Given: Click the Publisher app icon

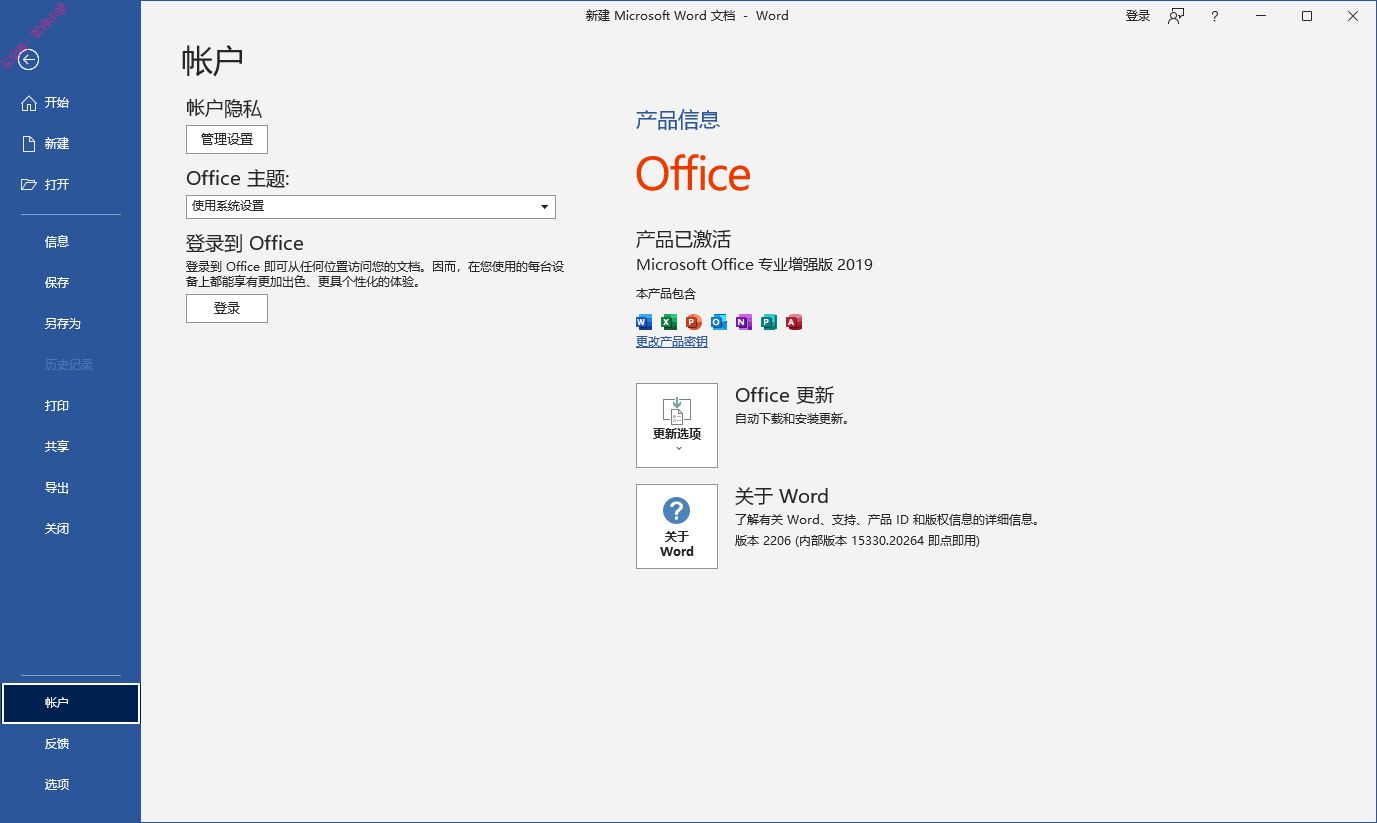Looking at the screenshot, I should [x=769, y=322].
